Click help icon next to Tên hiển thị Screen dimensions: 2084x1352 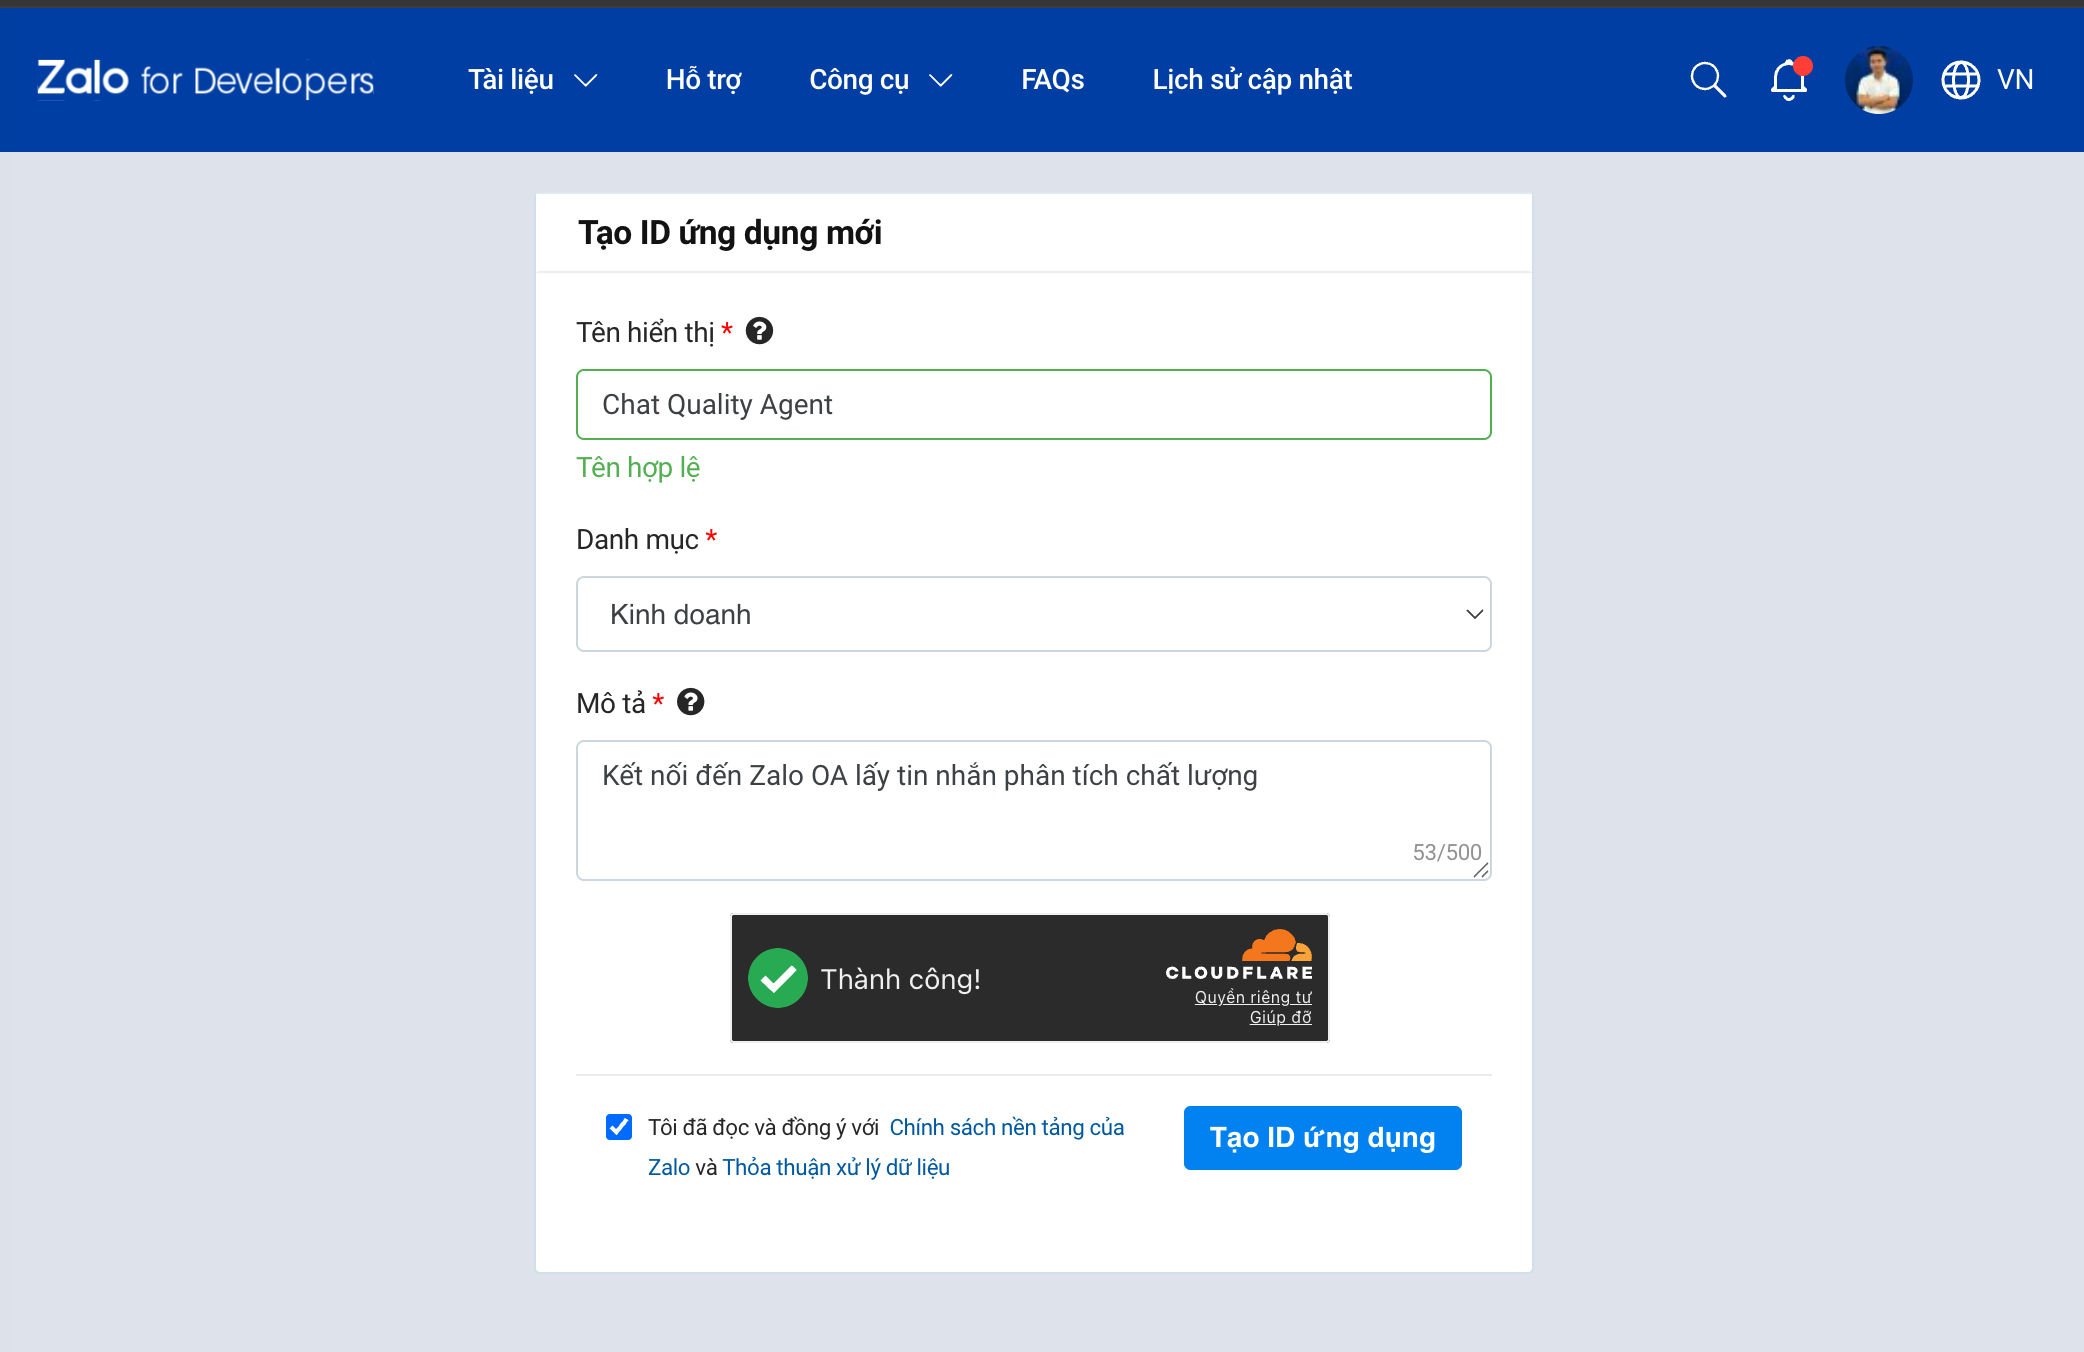[759, 331]
